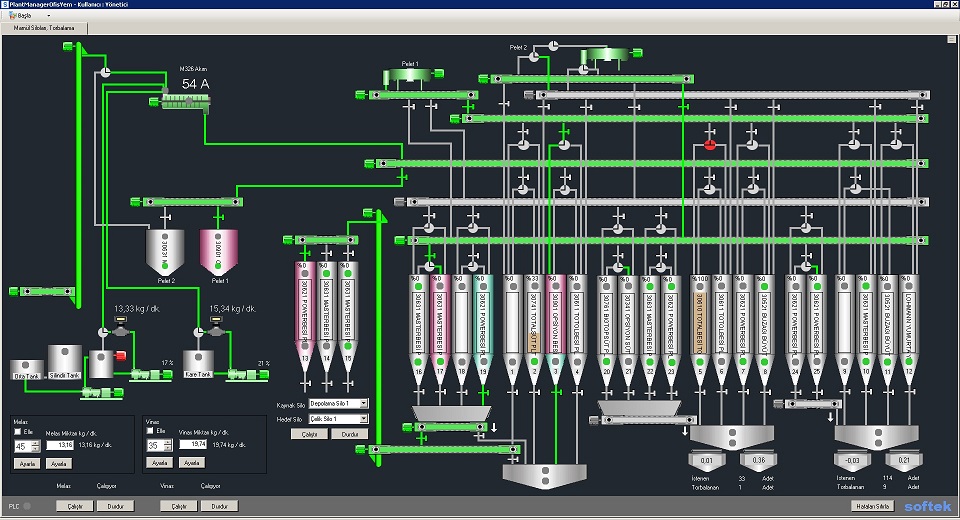Select silo number 16

tap(419, 328)
